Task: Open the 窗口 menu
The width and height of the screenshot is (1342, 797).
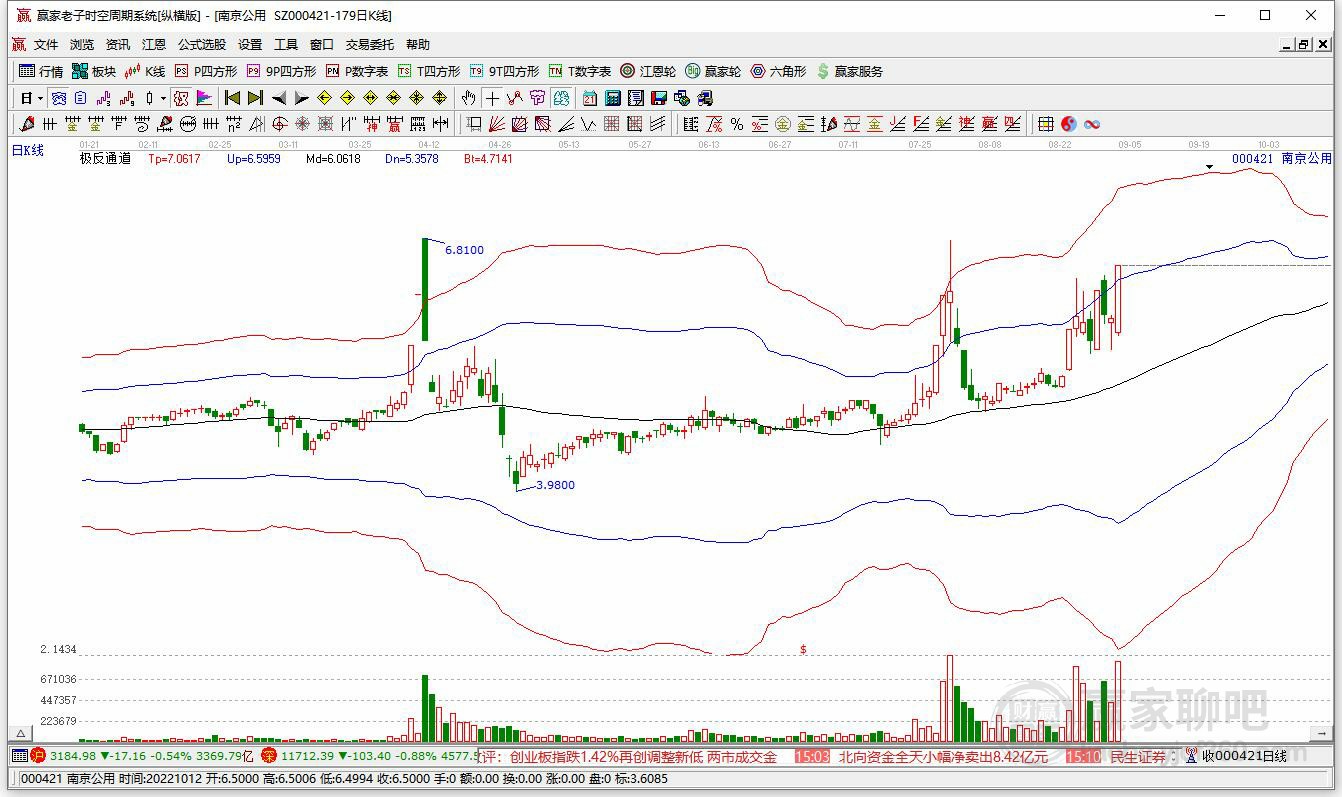Action: [322, 45]
